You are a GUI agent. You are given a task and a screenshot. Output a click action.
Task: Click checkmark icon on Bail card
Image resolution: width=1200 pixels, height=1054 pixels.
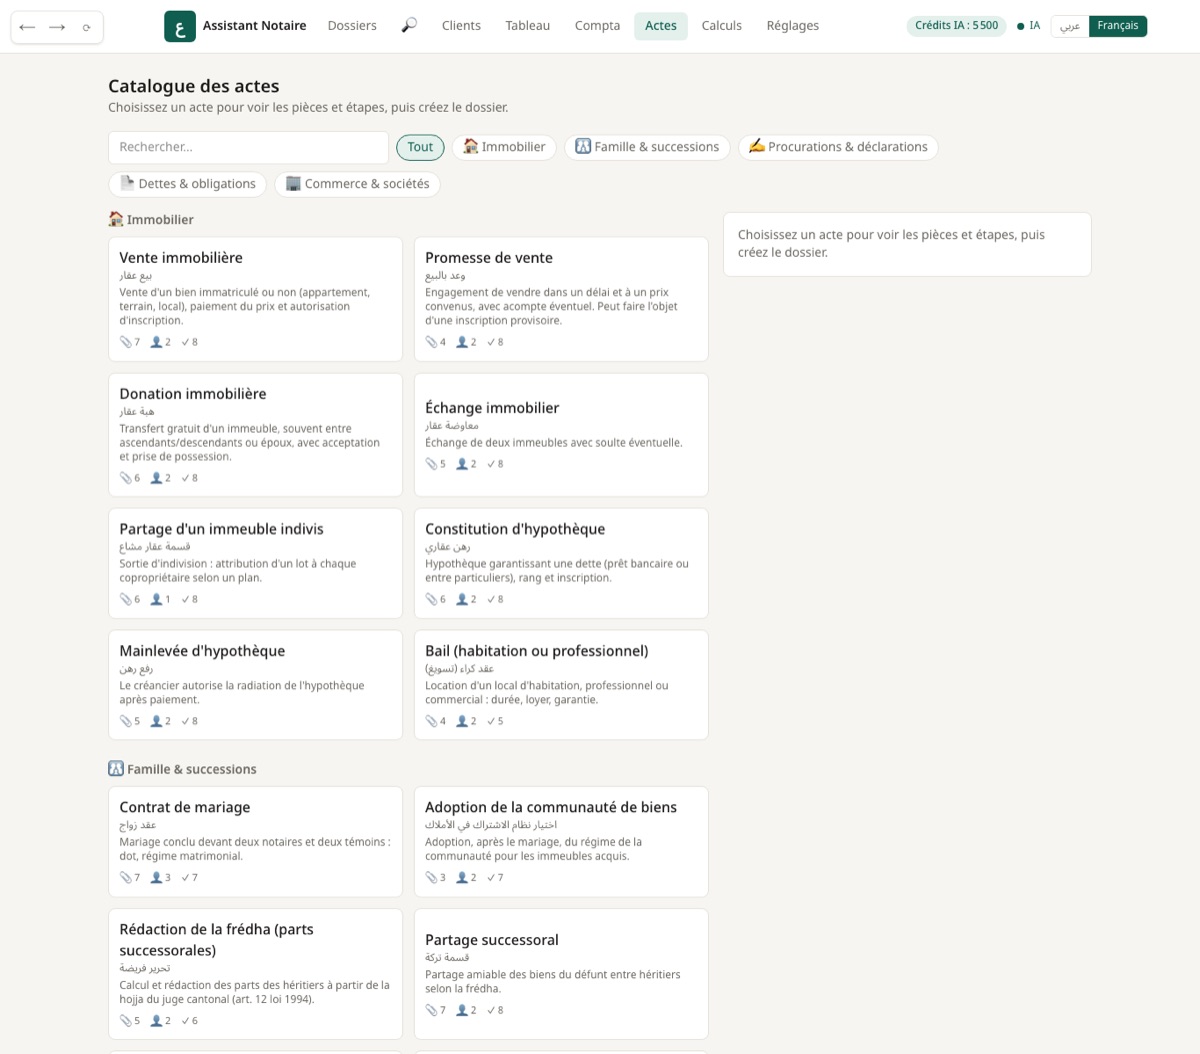491,721
